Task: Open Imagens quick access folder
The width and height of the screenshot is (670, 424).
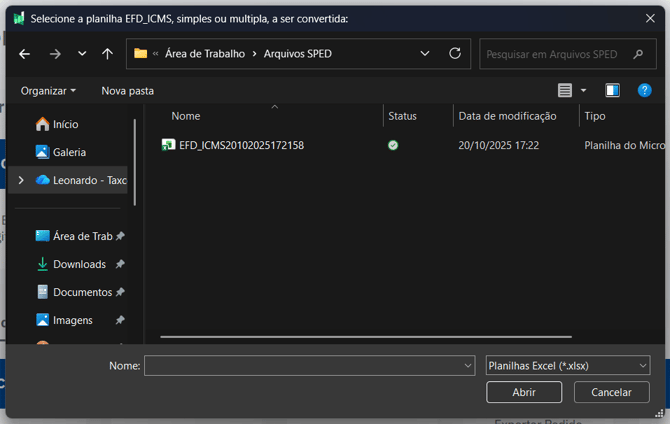Action: point(64,320)
